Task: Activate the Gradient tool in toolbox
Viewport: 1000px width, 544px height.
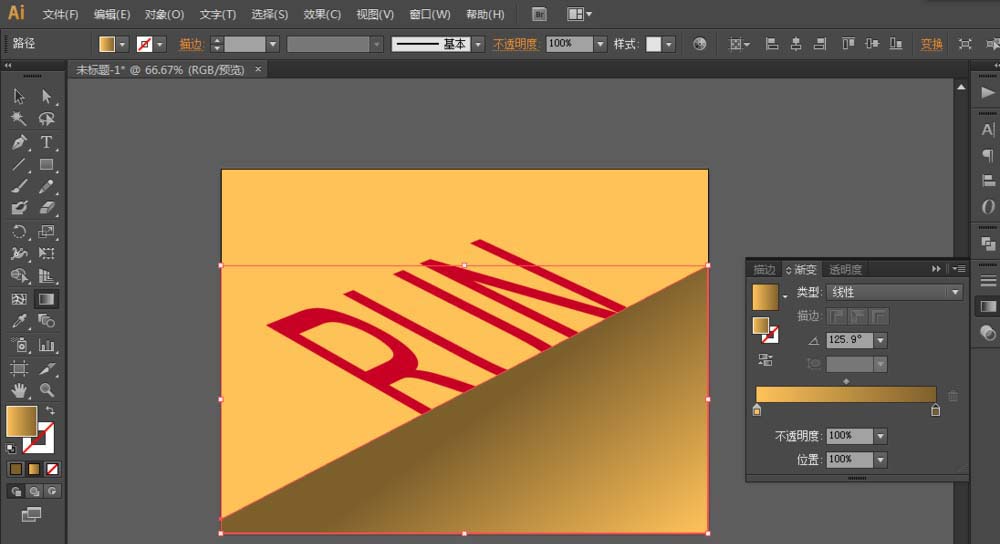Action: coord(46,299)
